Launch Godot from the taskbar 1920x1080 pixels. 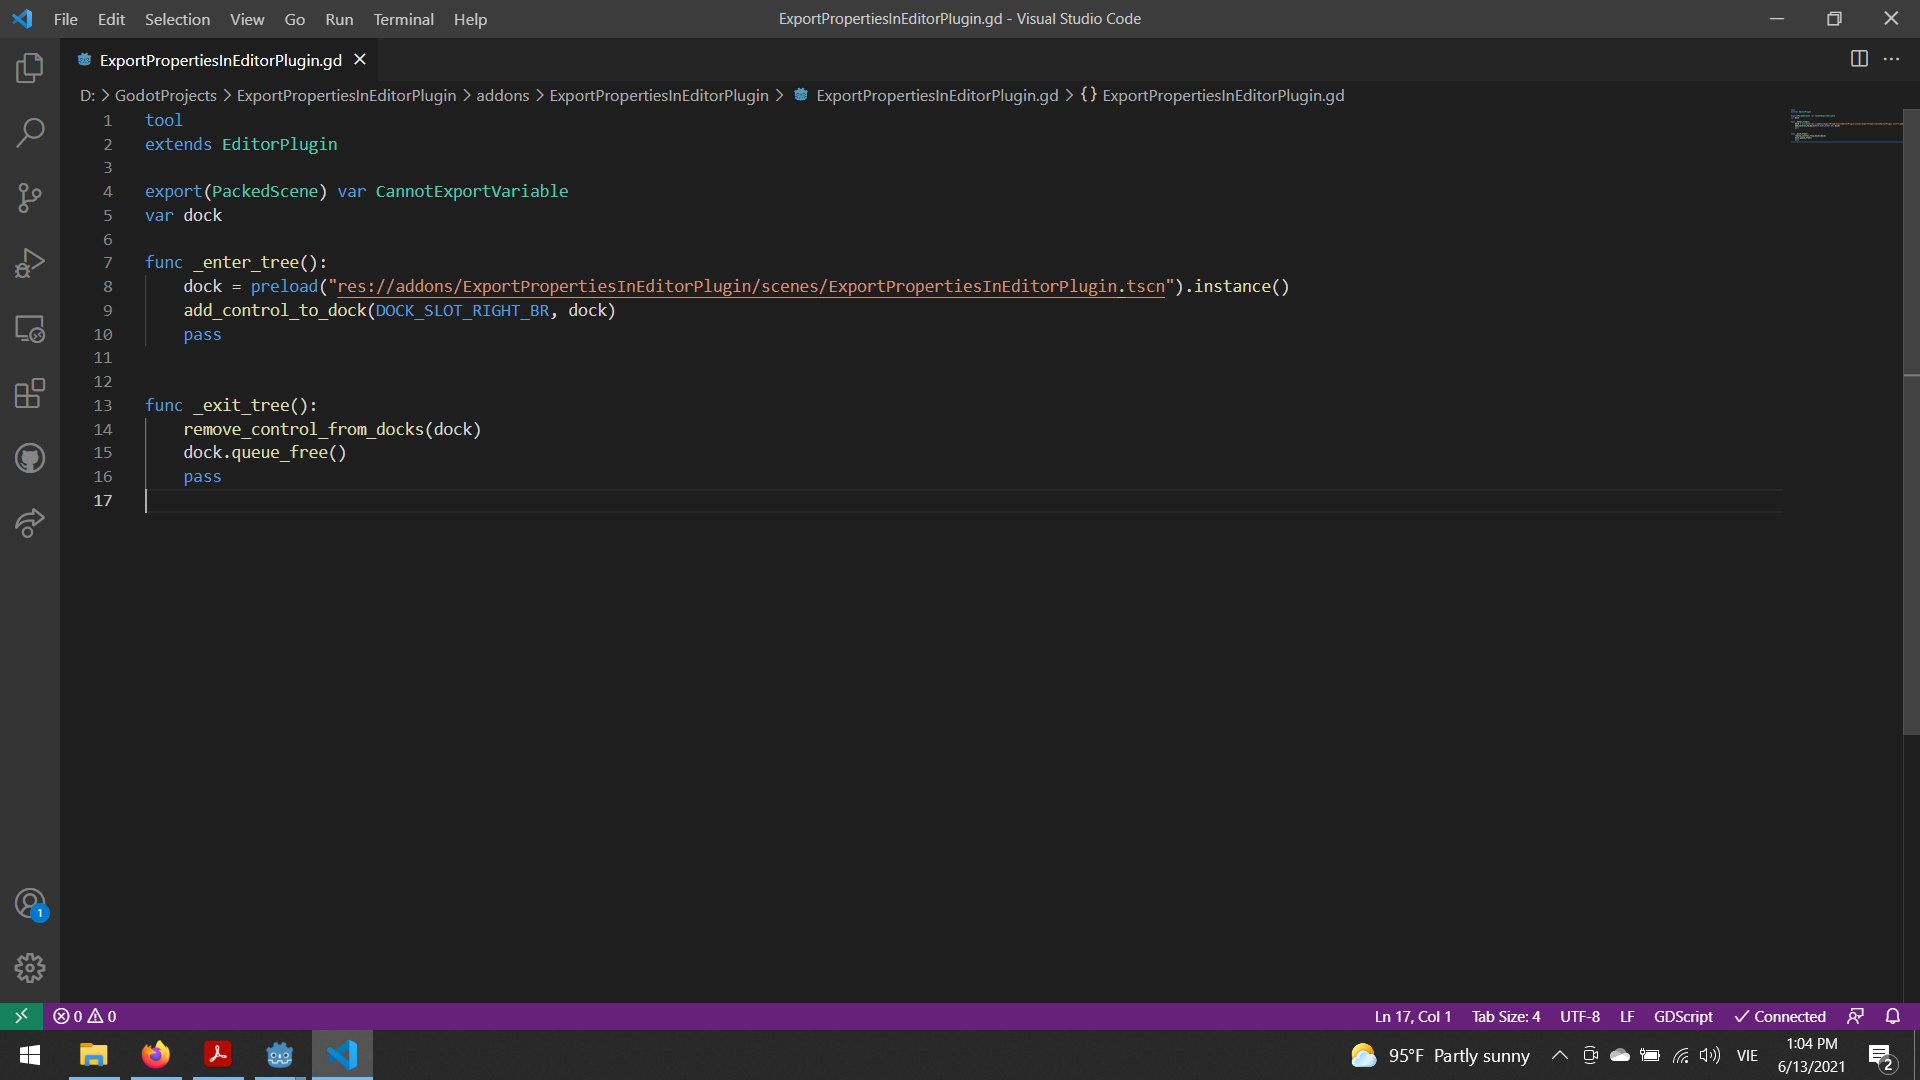click(x=278, y=1055)
